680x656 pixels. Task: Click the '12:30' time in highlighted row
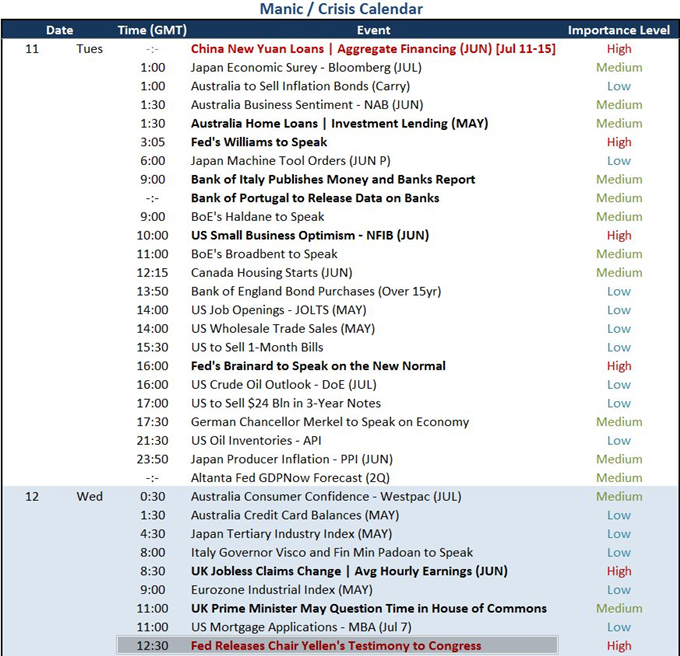pyautogui.click(x=152, y=646)
